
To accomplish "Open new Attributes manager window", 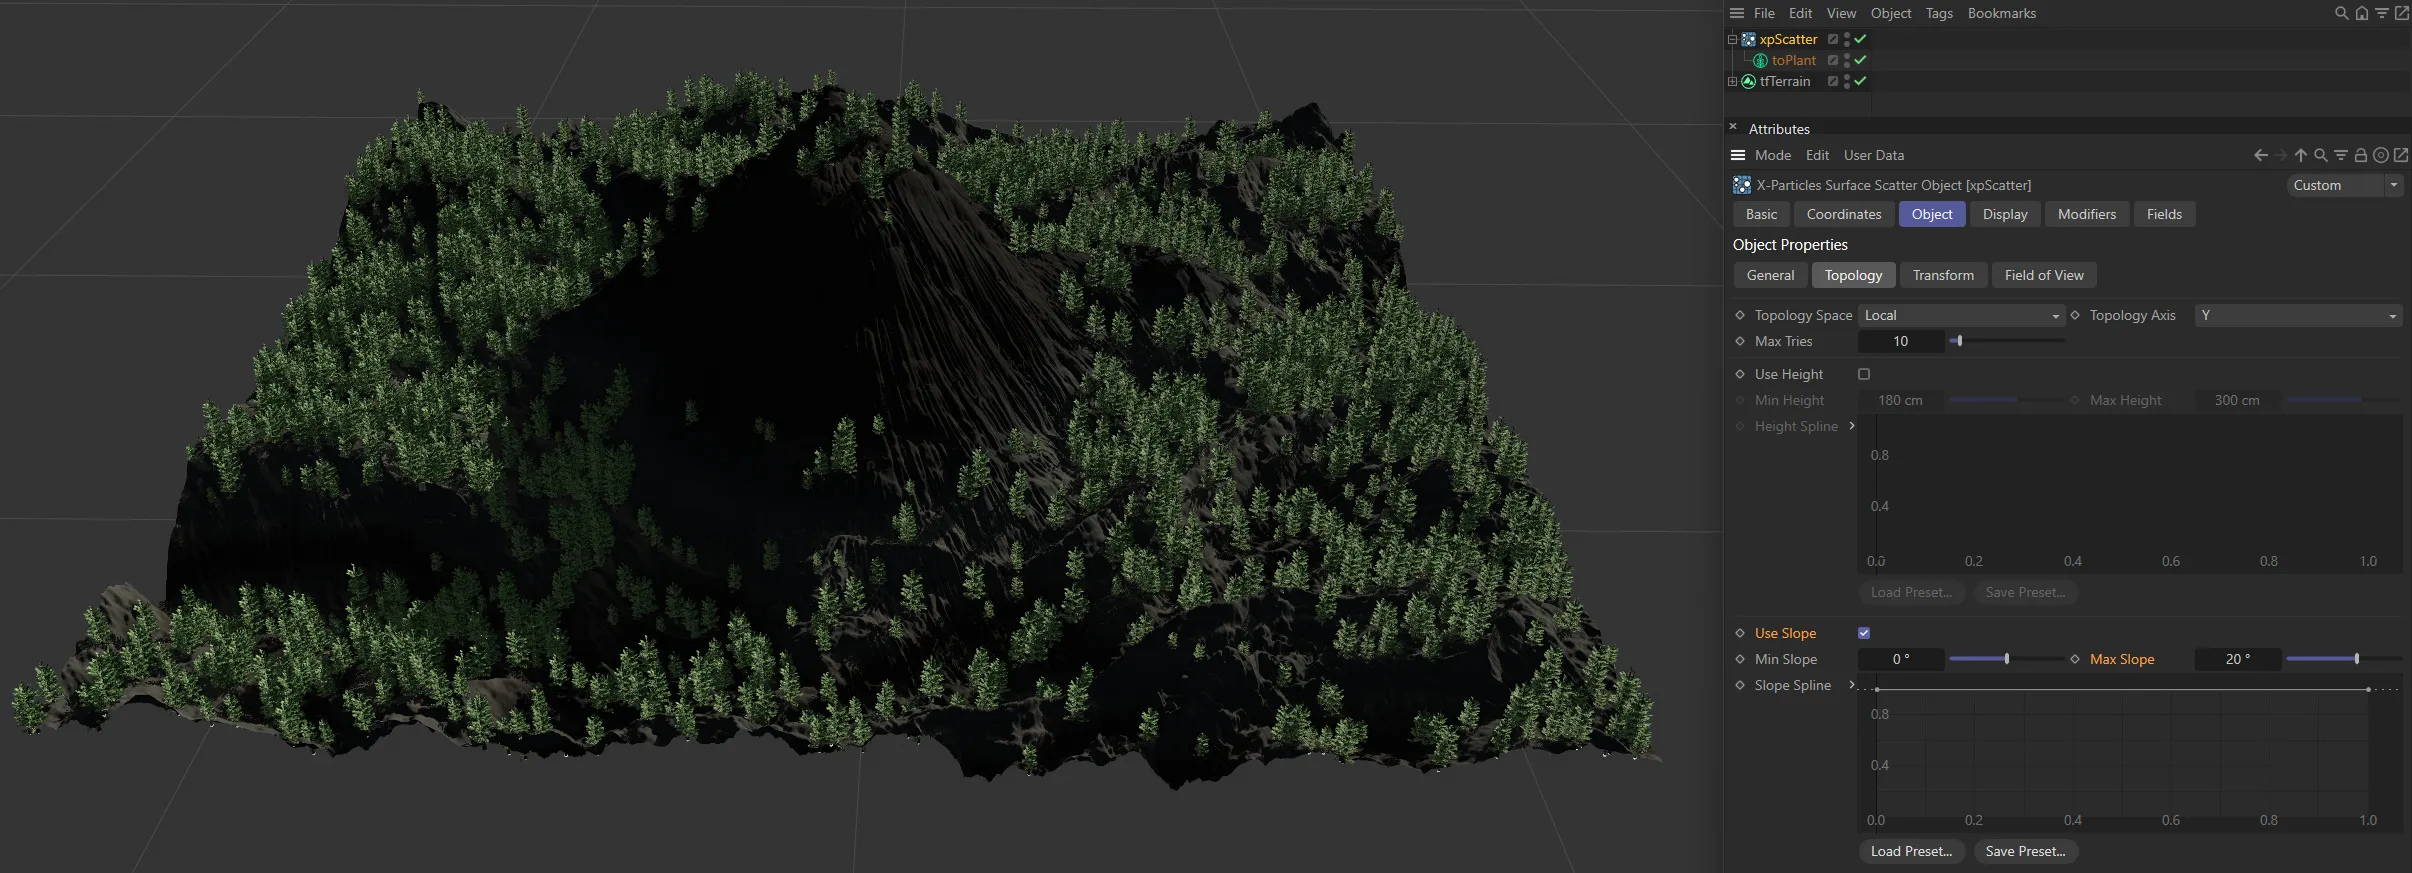I will pos(2401,155).
